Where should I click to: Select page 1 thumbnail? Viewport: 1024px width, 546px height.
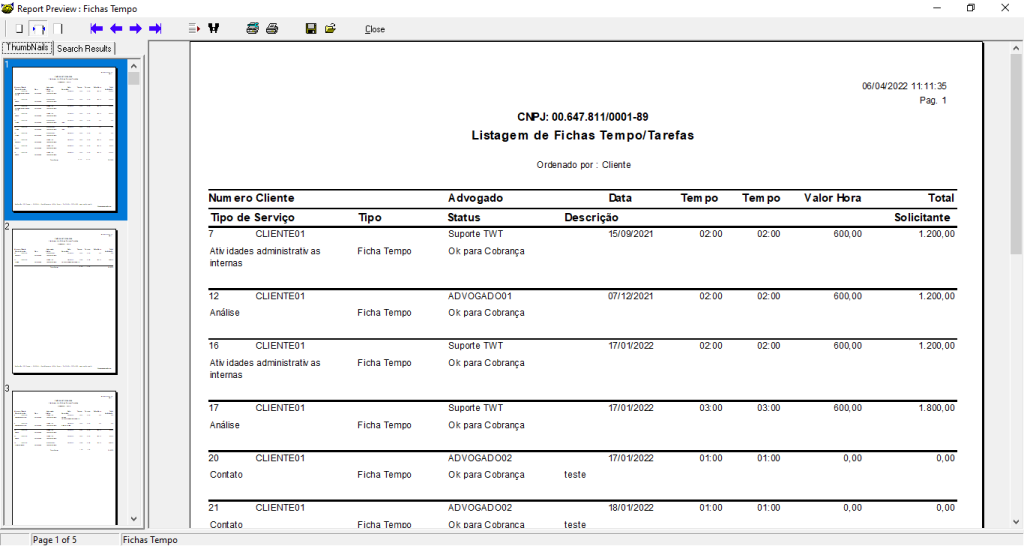(65, 139)
